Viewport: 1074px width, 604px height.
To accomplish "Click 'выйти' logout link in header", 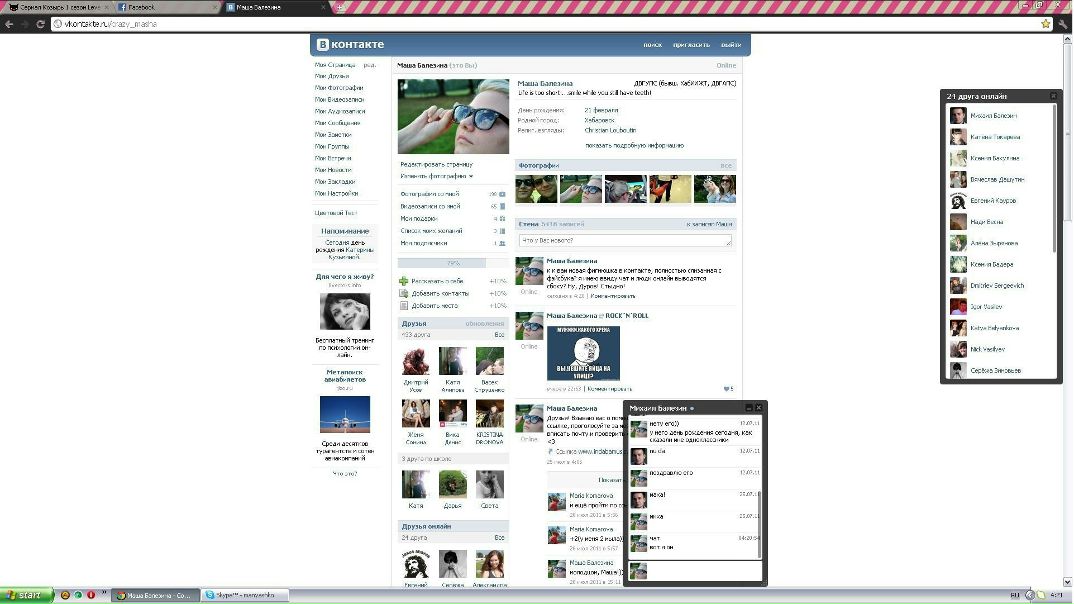I will tap(731, 45).
